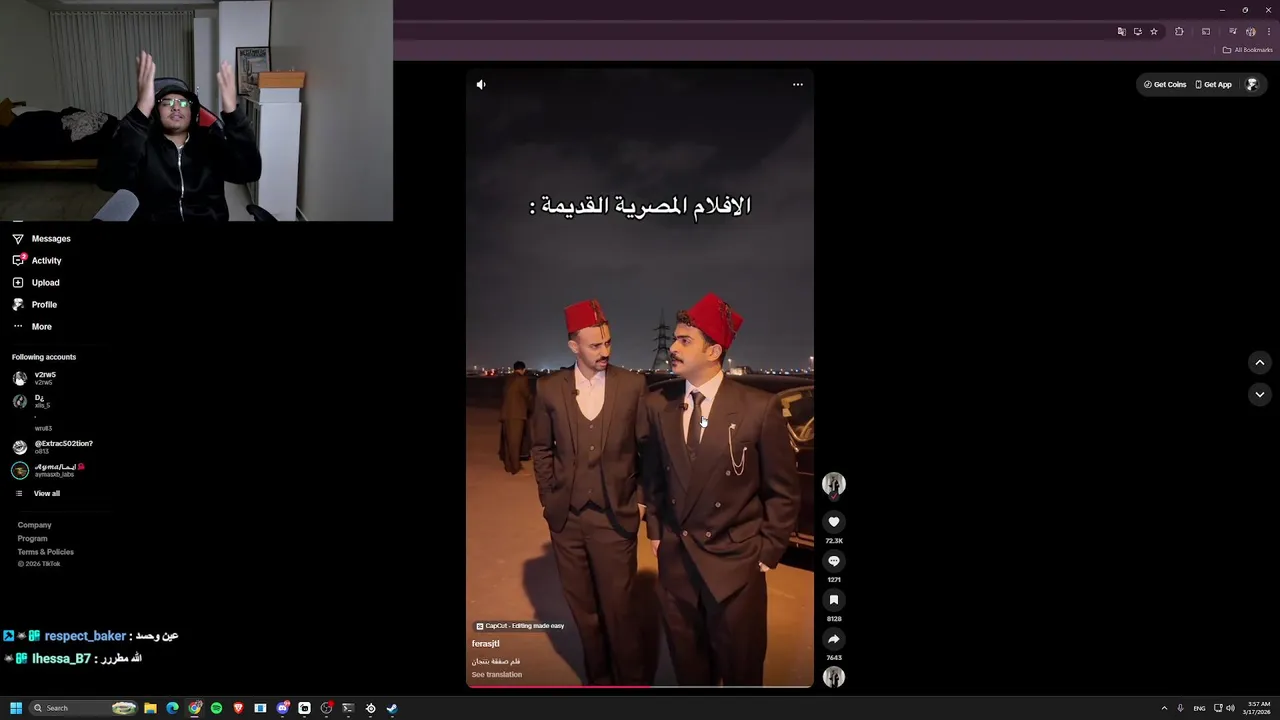Click the video to pause playback
This screenshot has height=720, width=1280.
[x=640, y=377]
